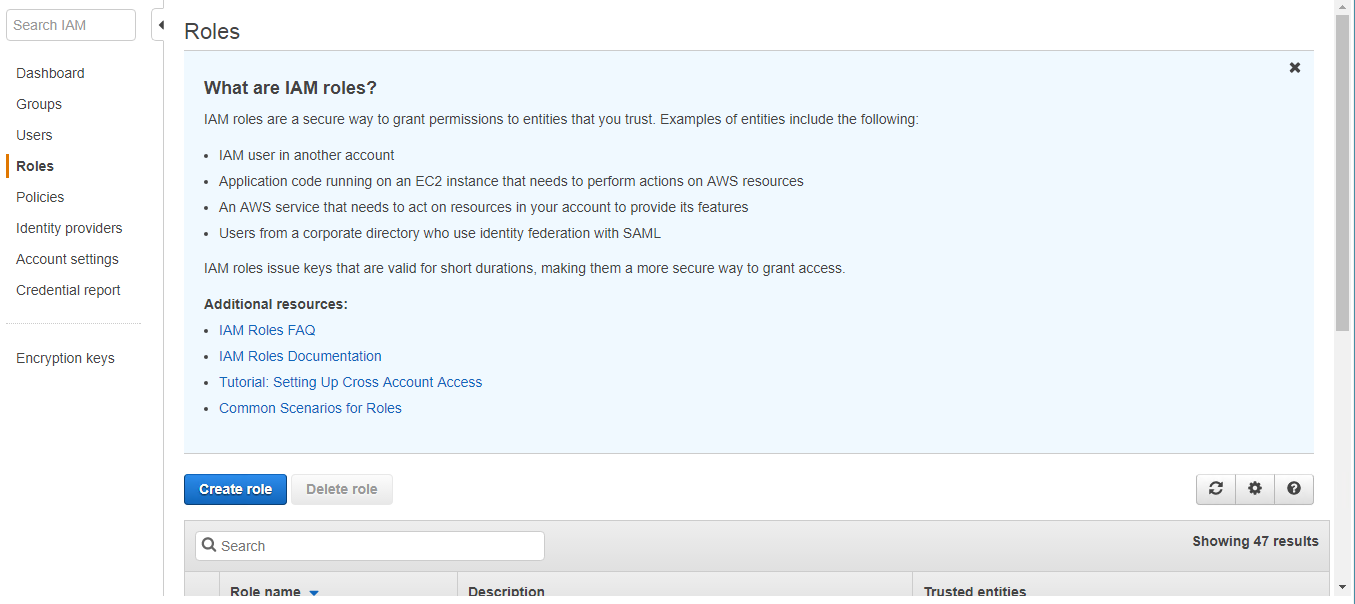Sort roles by Role name arrow
The height and width of the screenshot is (604, 1355).
314,592
